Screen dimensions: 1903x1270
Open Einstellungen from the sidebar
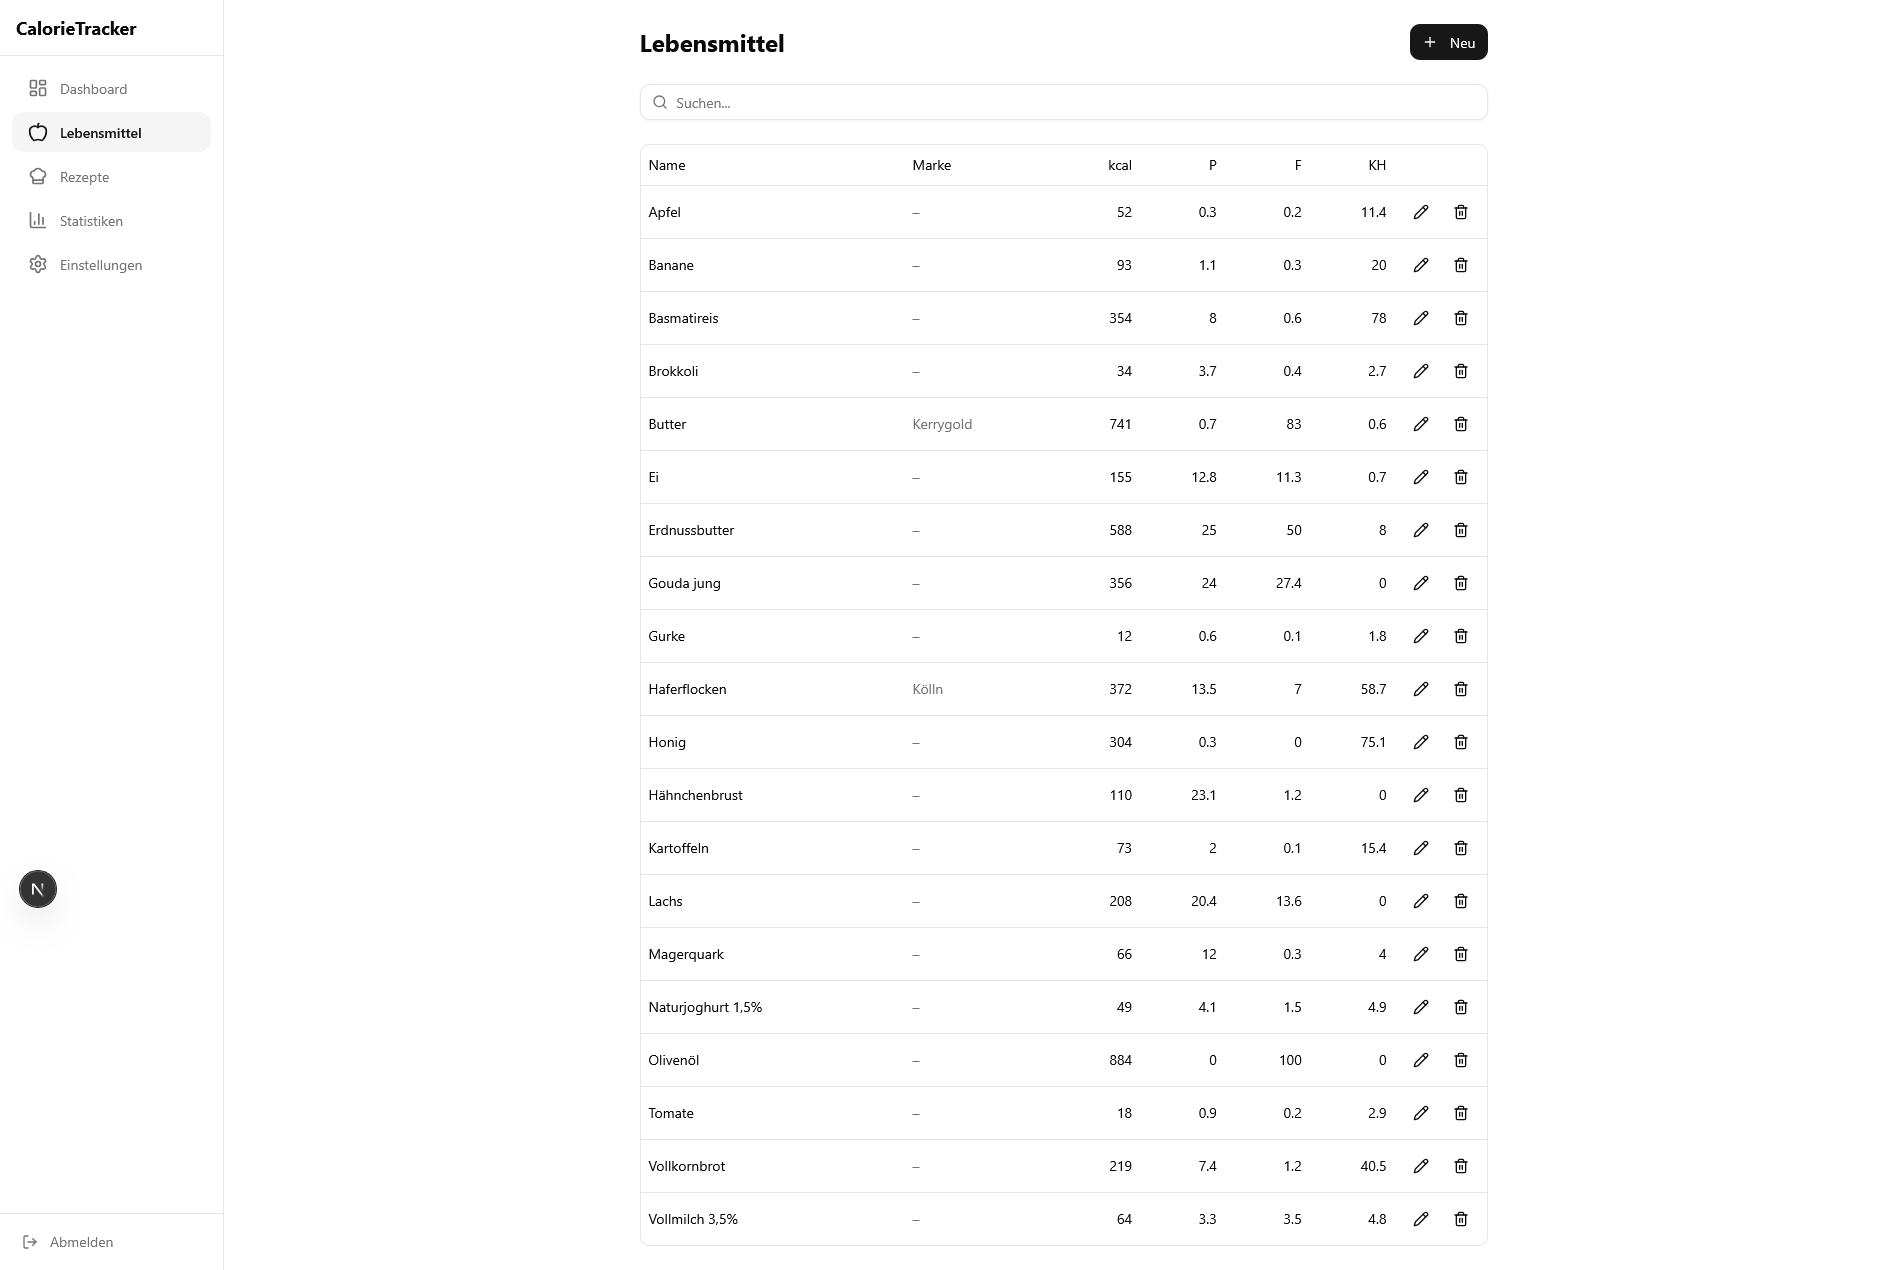tap(100, 265)
